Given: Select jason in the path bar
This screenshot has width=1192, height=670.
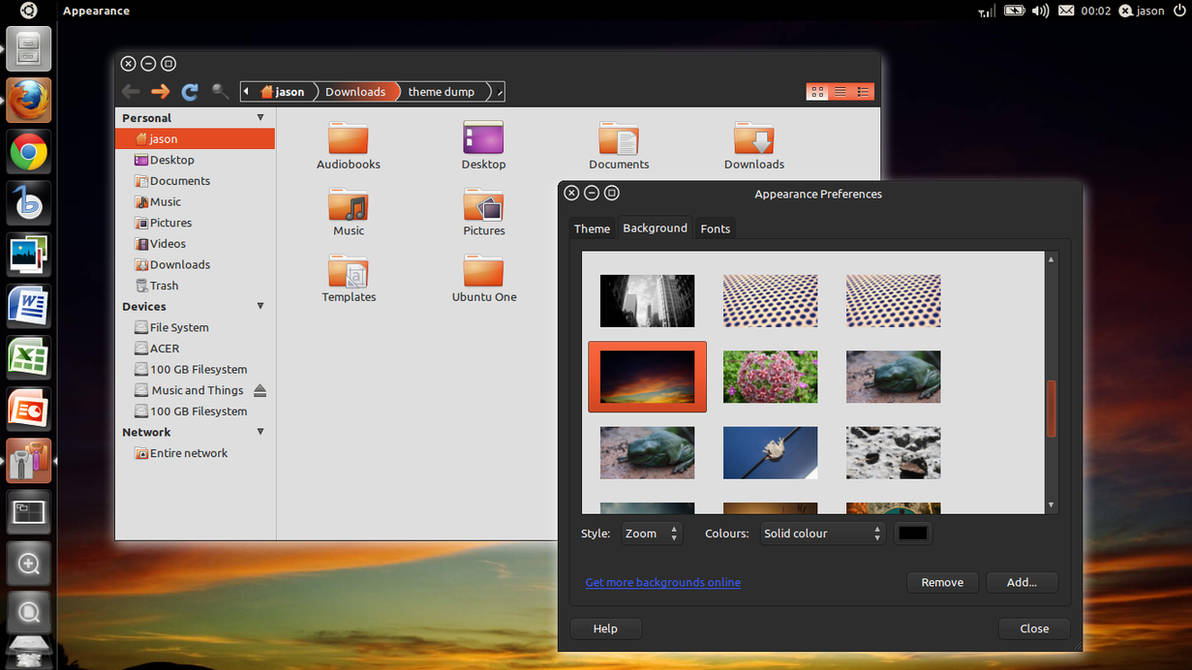Looking at the screenshot, I should pyautogui.click(x=282, y=92).
